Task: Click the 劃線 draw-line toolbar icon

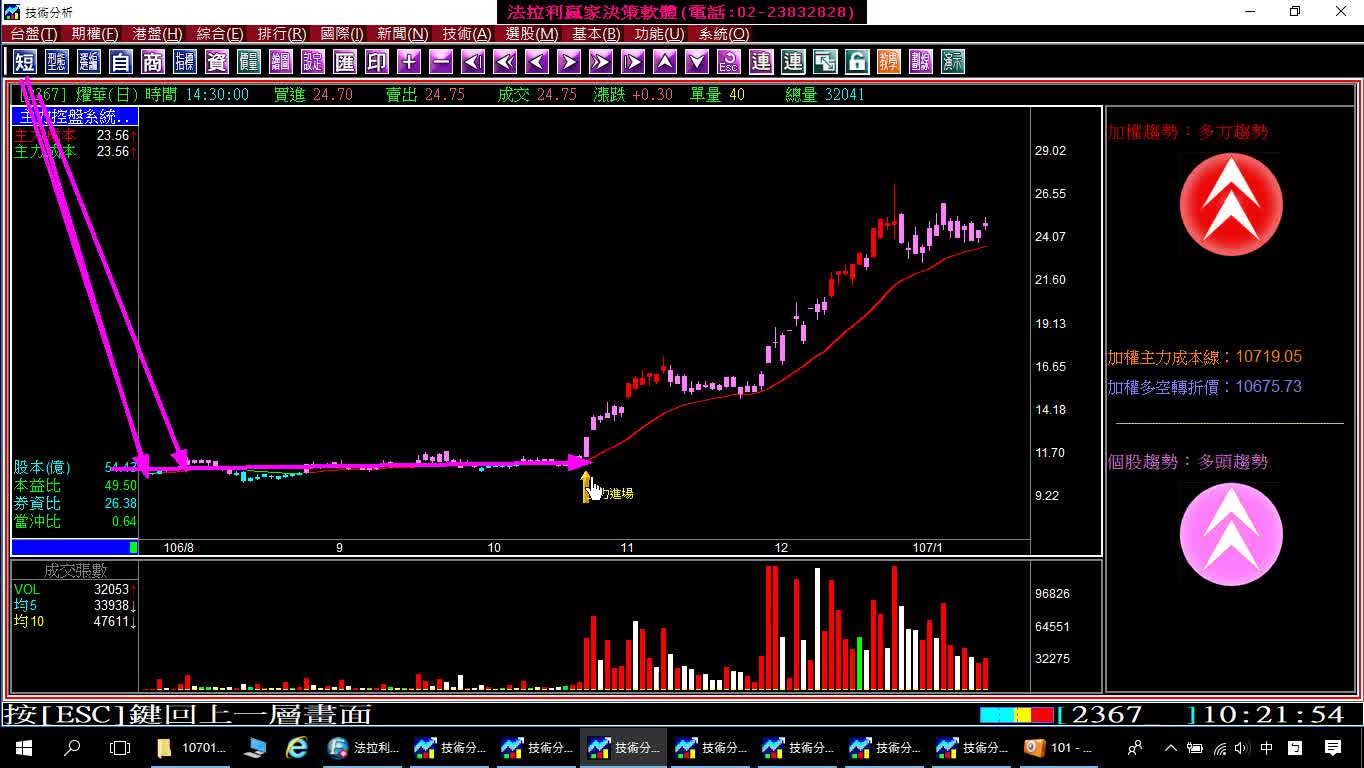Action: pyautogui.click(x=921, y=62)
